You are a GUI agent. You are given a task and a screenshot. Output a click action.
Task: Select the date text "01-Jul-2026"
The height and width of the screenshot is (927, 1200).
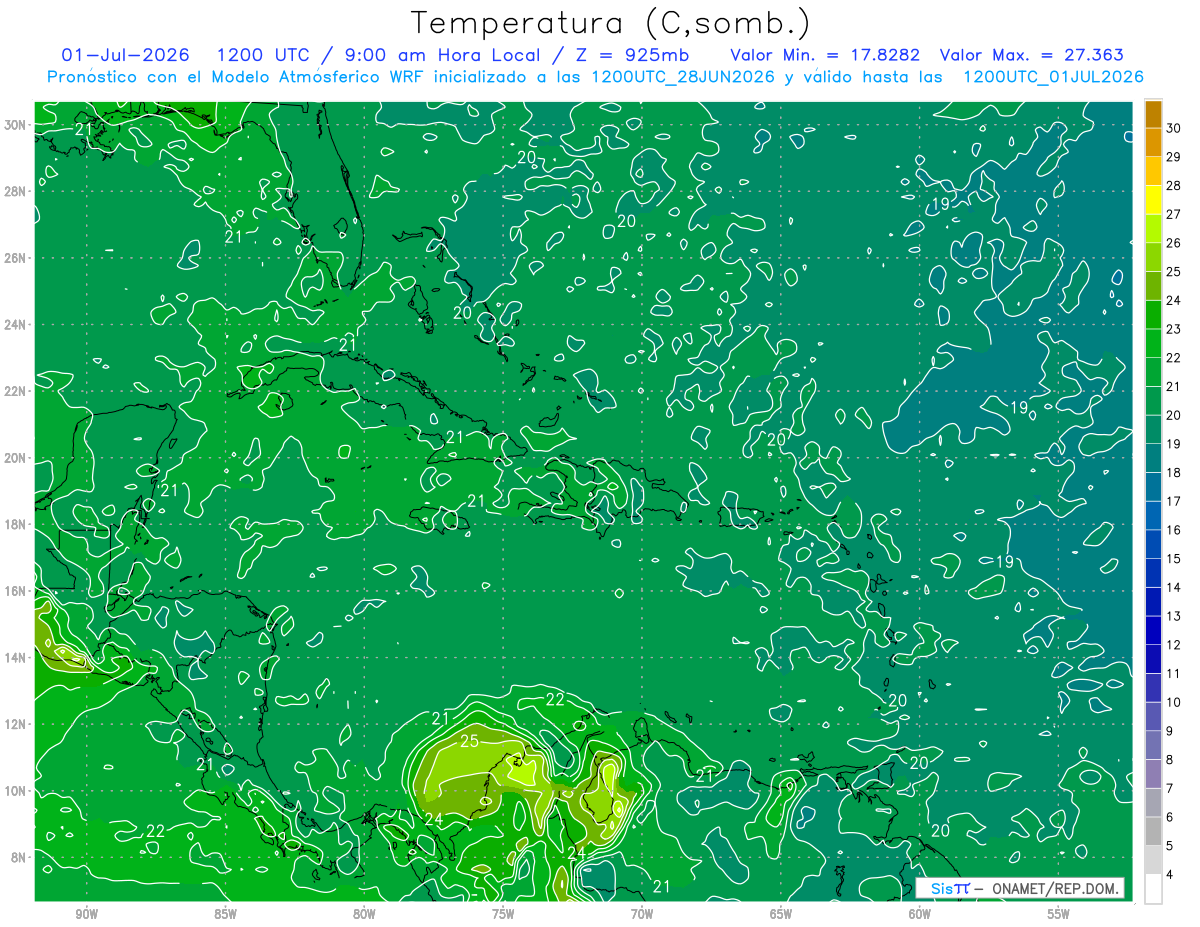click(125, 55)
